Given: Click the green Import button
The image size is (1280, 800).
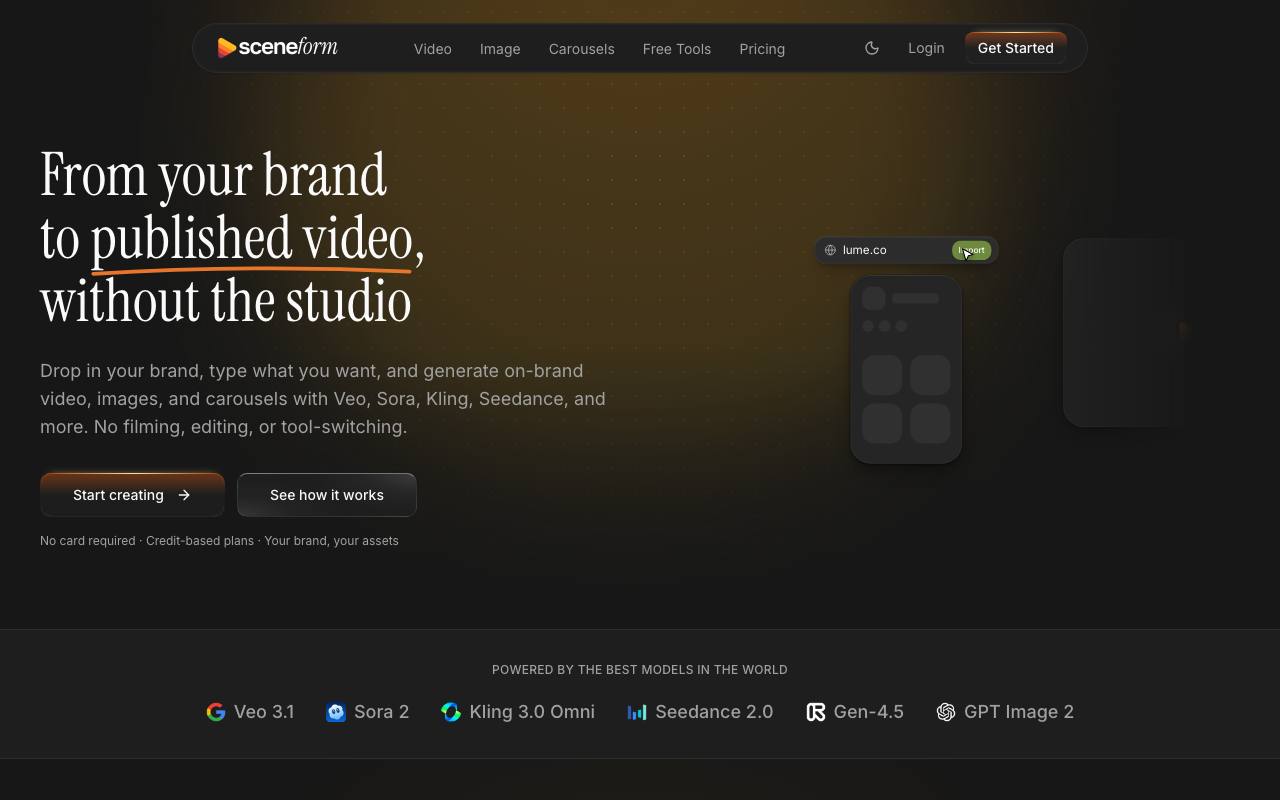Looking at the screenshot, I should coord(972,250).
